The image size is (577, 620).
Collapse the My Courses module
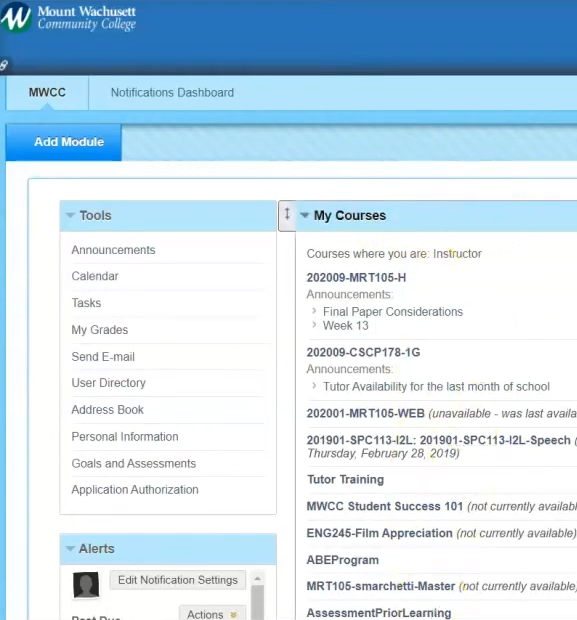304,215
